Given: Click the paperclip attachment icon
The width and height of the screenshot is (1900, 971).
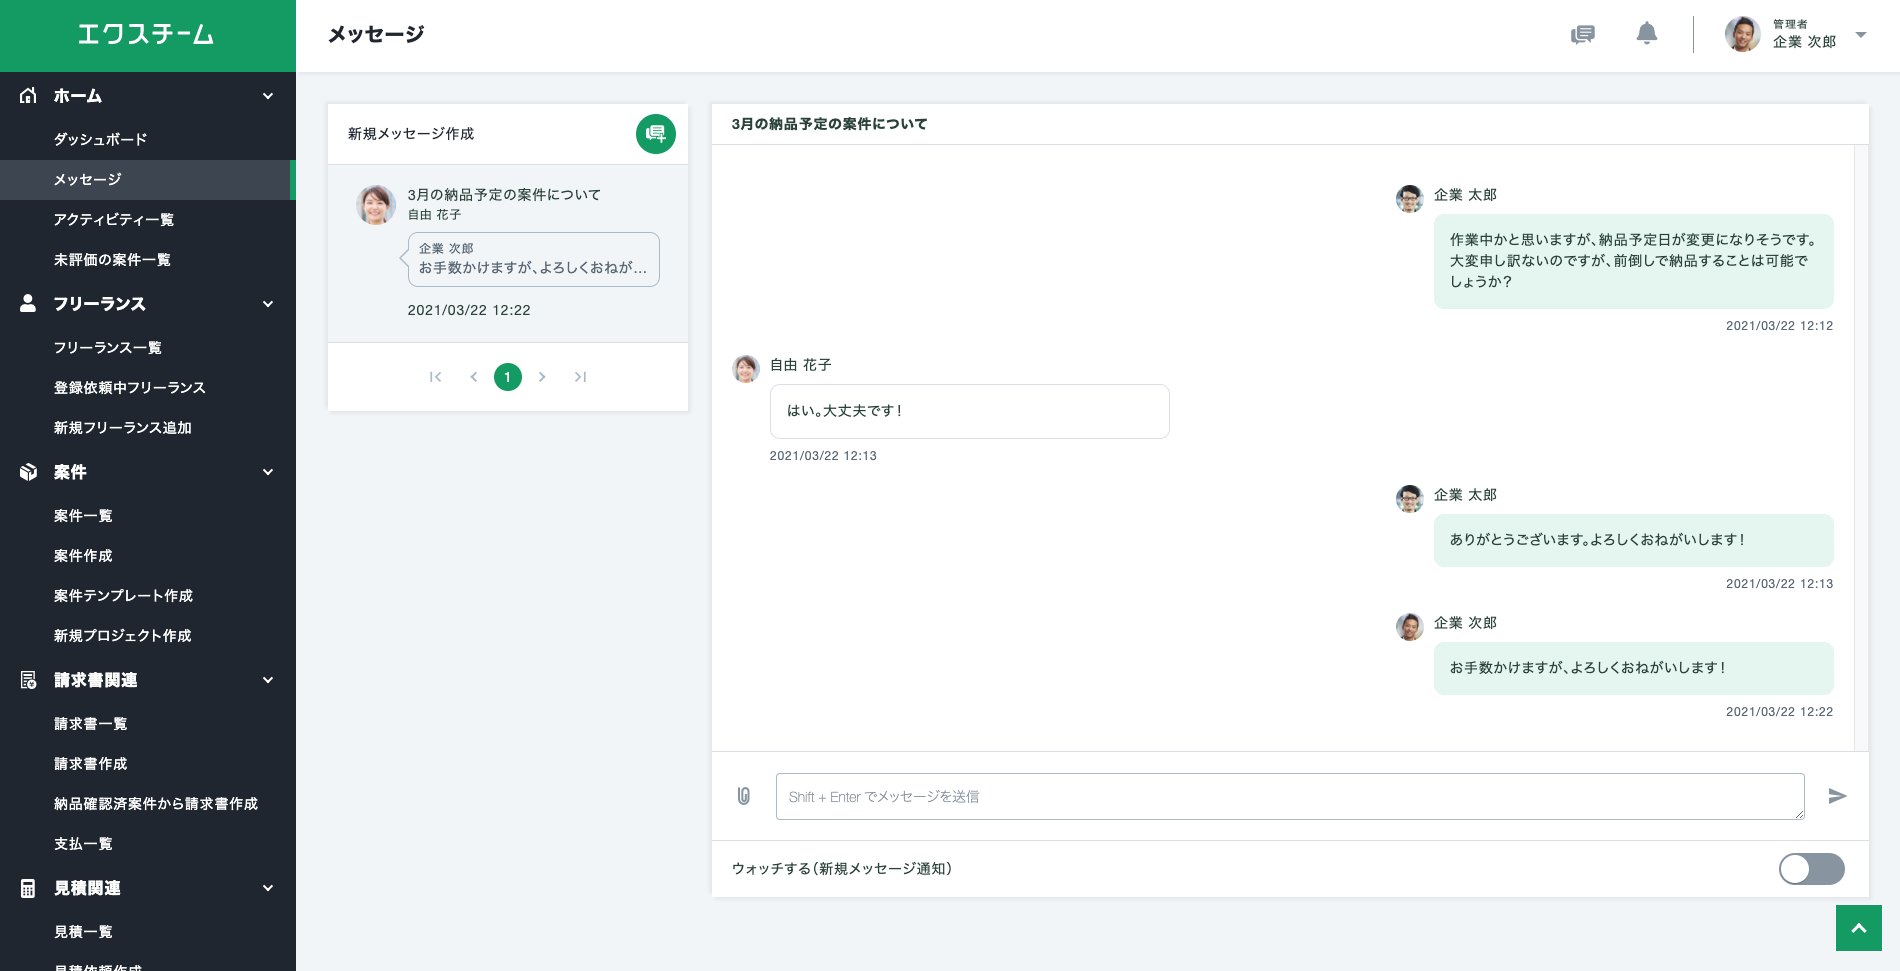Looking at the screenshot, I should tap(744, 796).
